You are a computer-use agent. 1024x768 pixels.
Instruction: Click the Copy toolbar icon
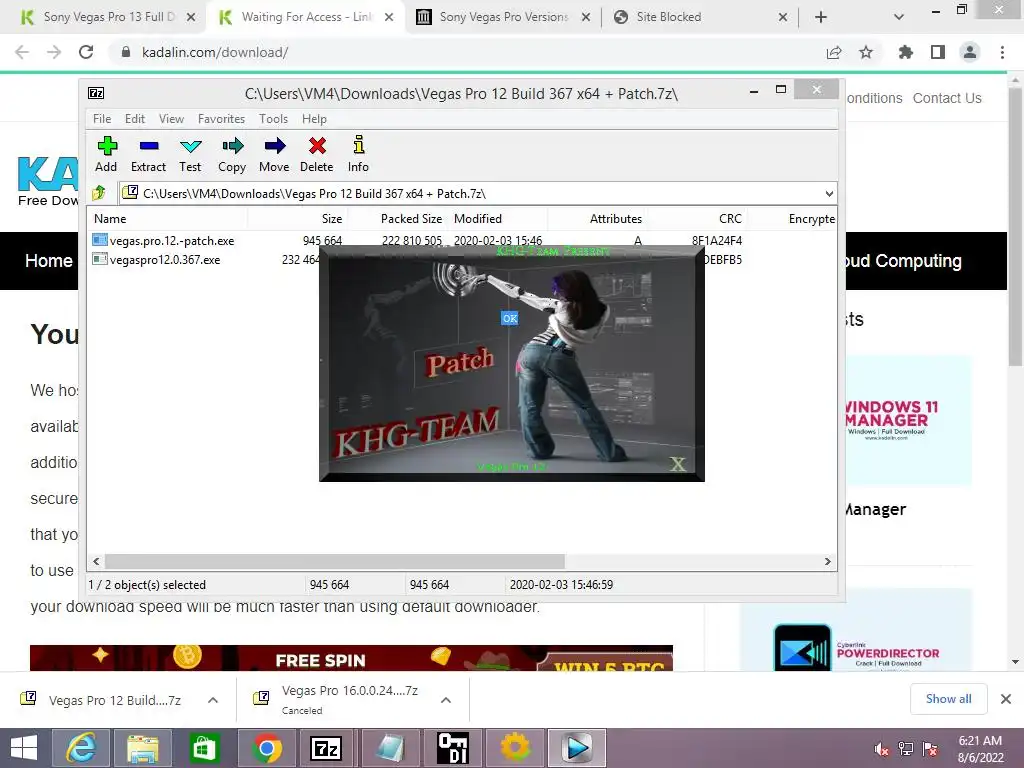click(232, 155)
